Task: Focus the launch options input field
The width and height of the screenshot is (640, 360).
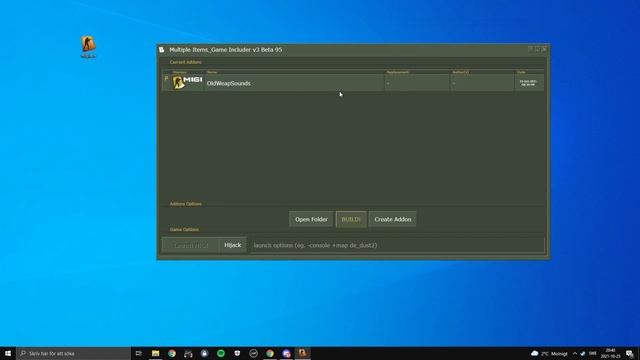Action: coord(397,245)
